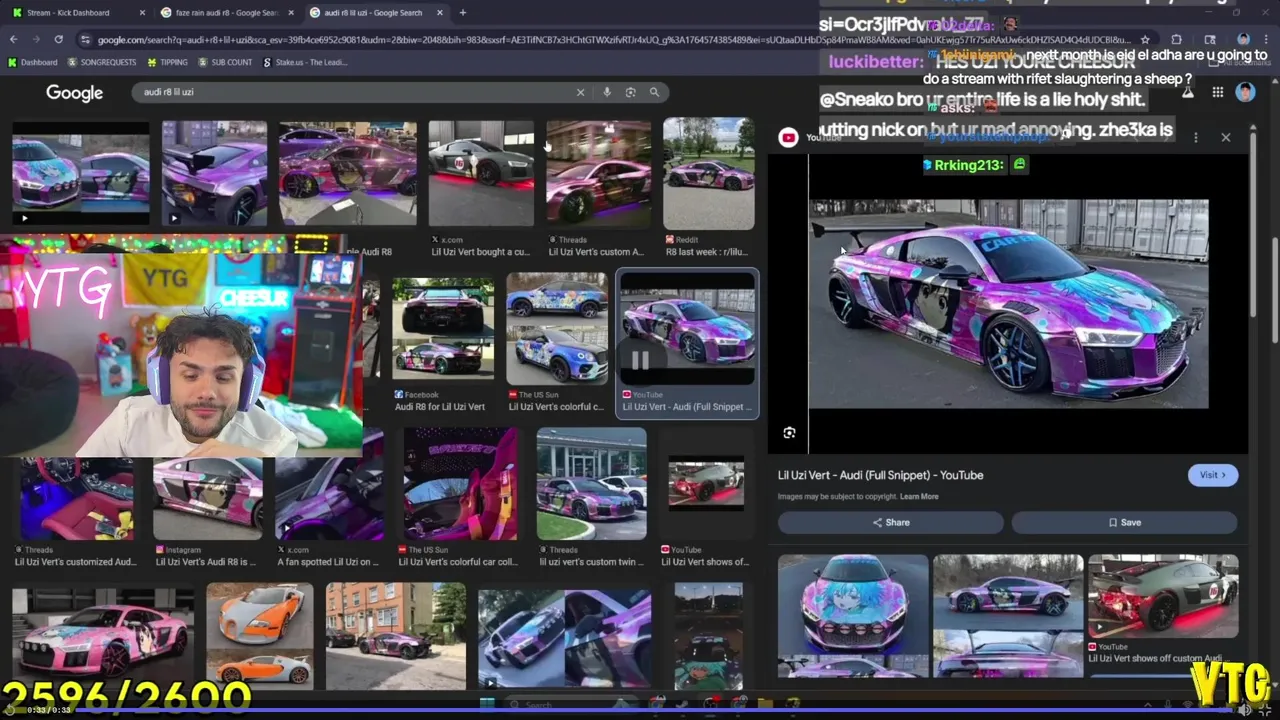
Task: Open Google Lens image search icon
Action: (x=630, y=92)
